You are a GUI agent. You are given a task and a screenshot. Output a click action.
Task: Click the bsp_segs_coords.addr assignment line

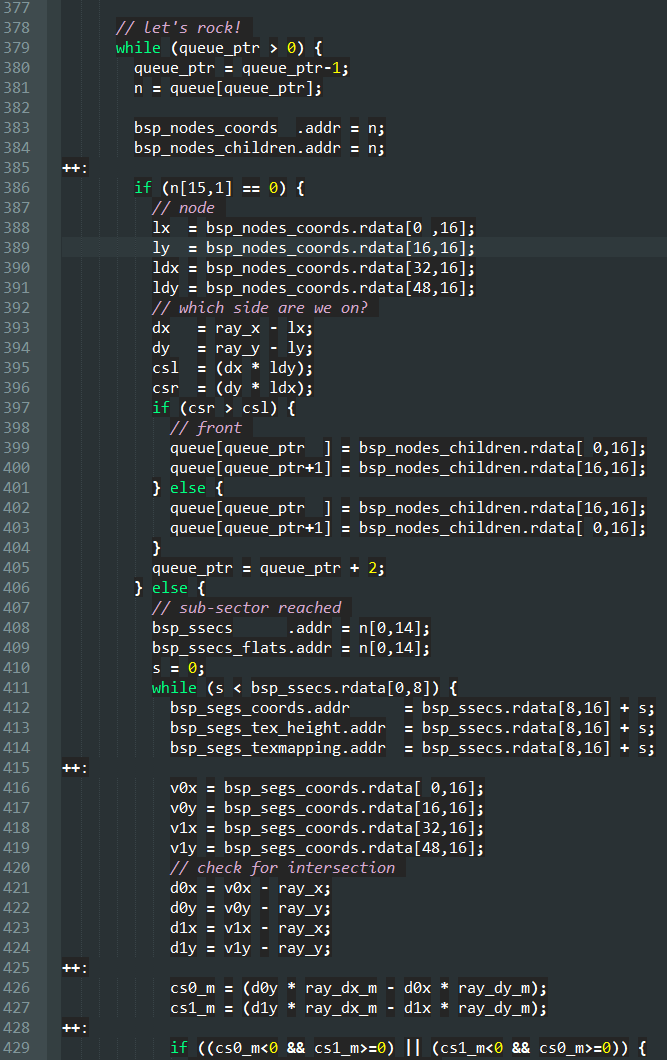(412, 708)
